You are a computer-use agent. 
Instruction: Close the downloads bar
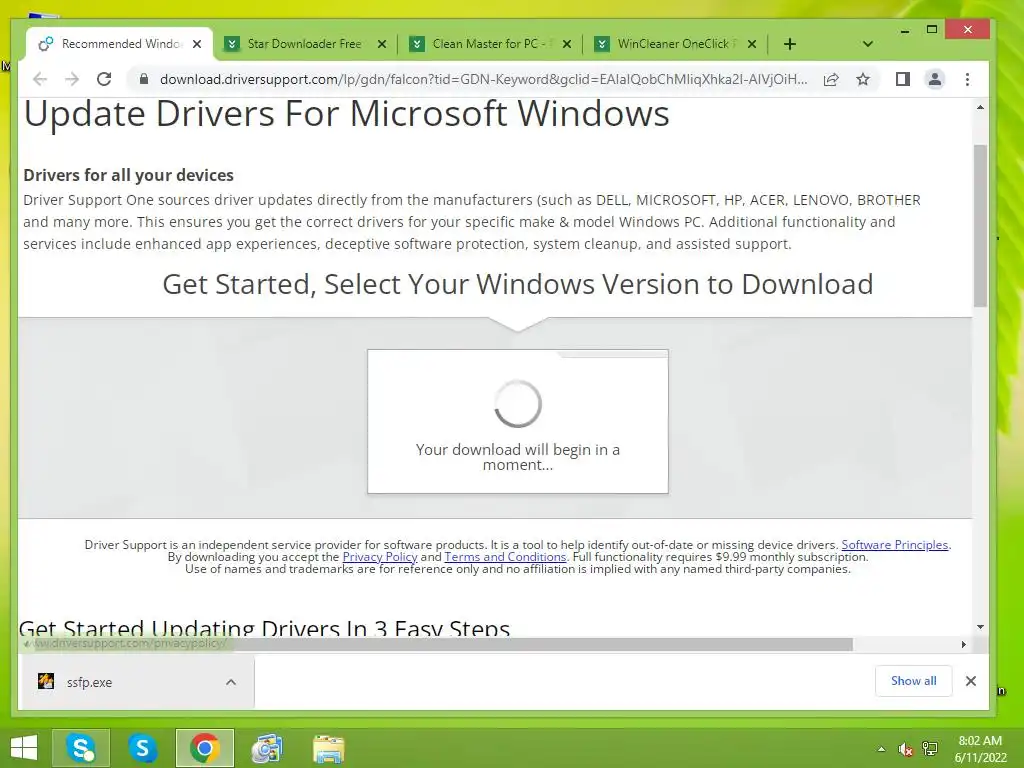[x=970, y=681]
